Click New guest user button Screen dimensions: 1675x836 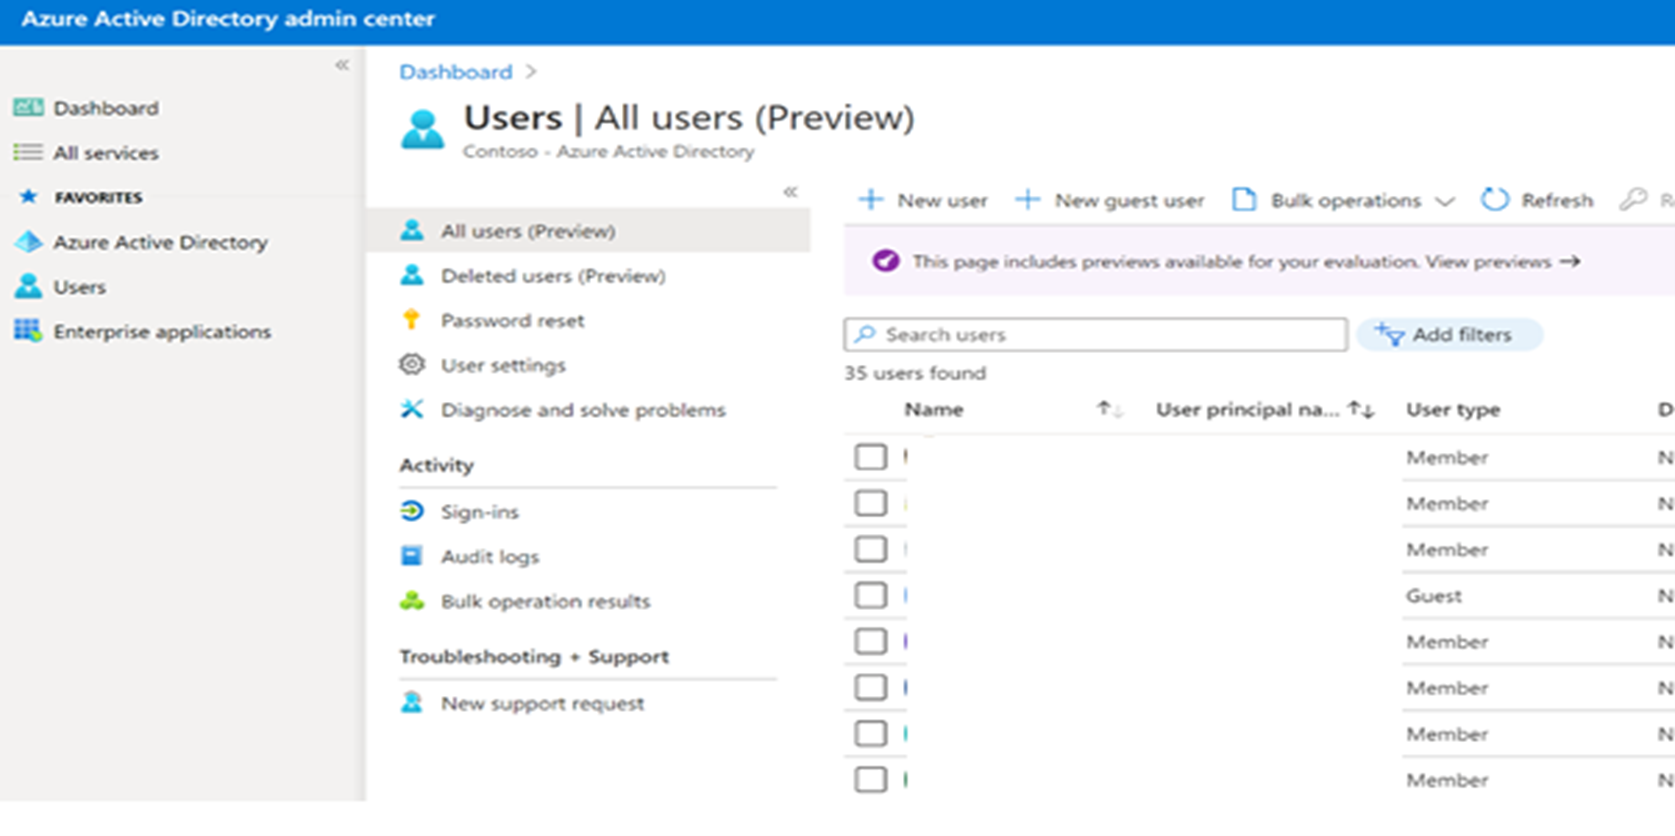(x=1110, y=200)
